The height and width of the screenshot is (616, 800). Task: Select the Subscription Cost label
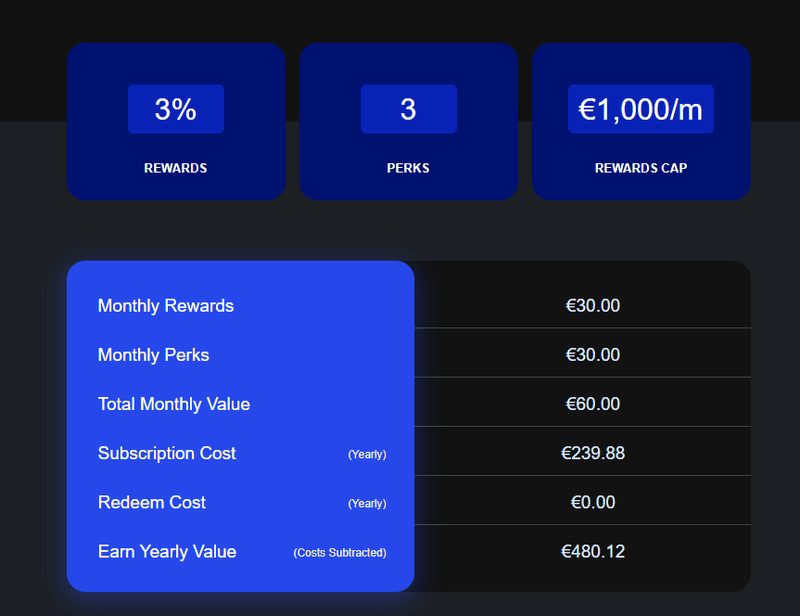[167, 453]
